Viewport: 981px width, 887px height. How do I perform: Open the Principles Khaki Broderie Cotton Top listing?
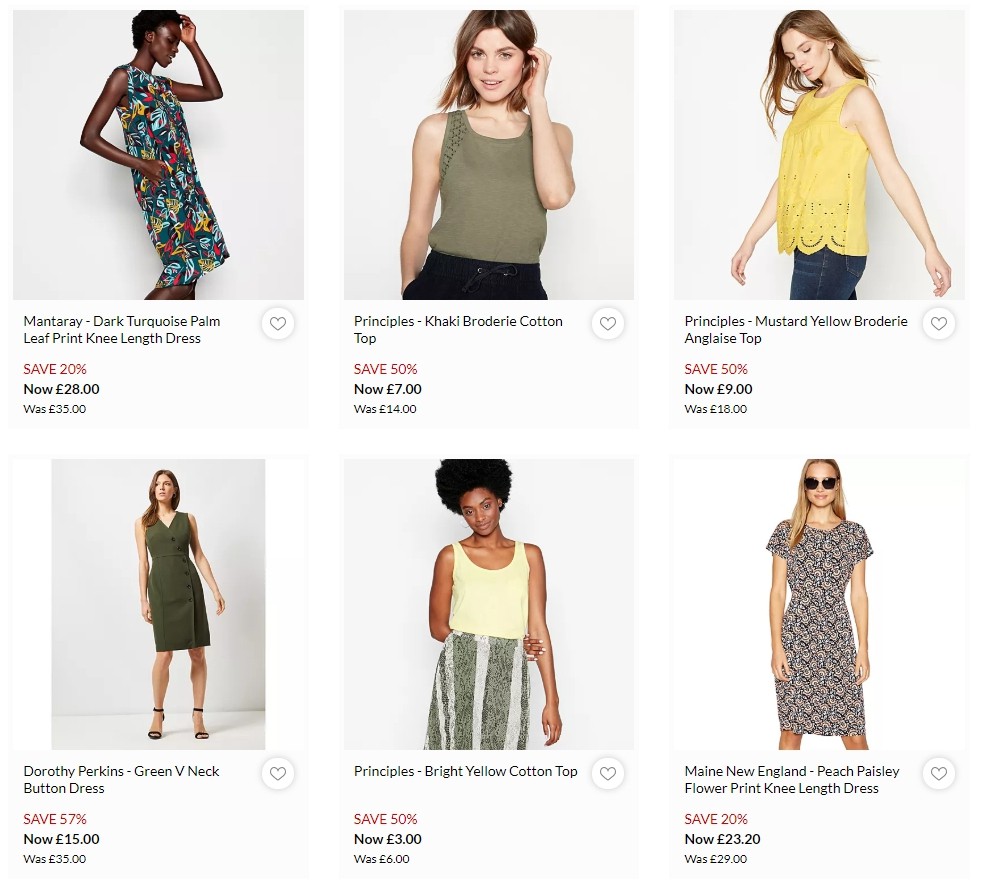(x=457, y=330)
